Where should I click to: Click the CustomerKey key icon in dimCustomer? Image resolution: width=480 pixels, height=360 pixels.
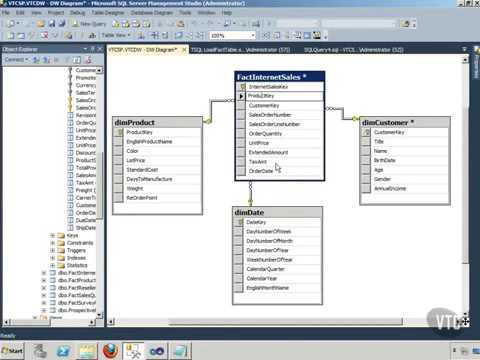tap(366, 132)
